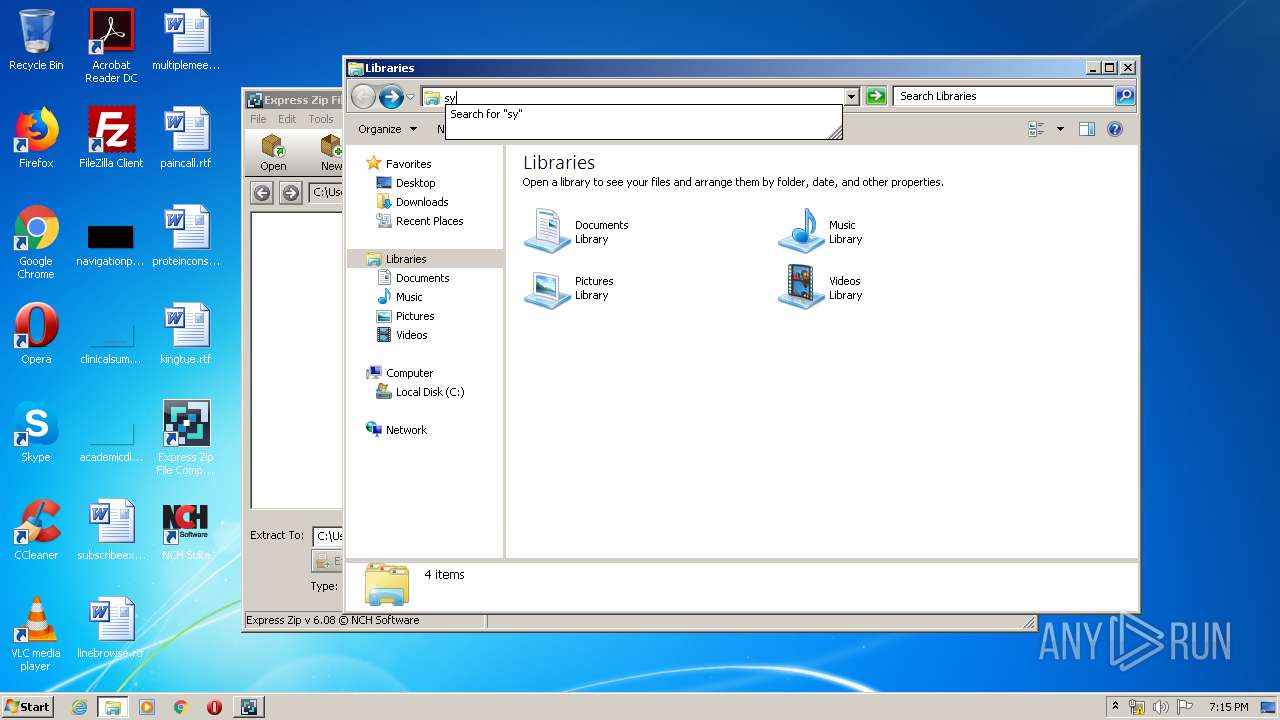Open Tools menu in Express Zip

point(321,119)
